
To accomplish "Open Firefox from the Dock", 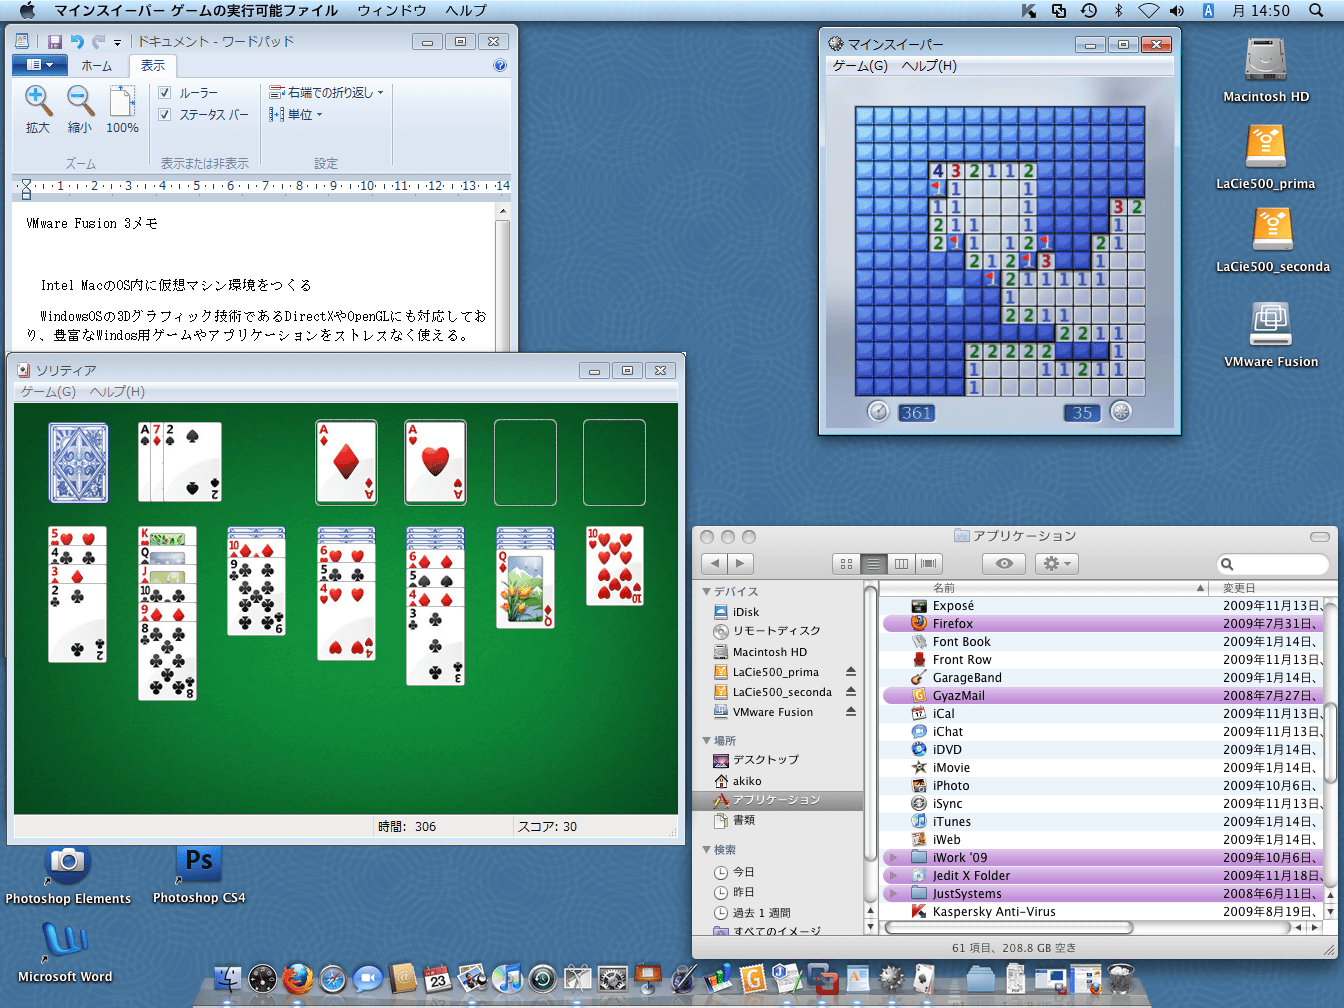I will coord(297,978).
